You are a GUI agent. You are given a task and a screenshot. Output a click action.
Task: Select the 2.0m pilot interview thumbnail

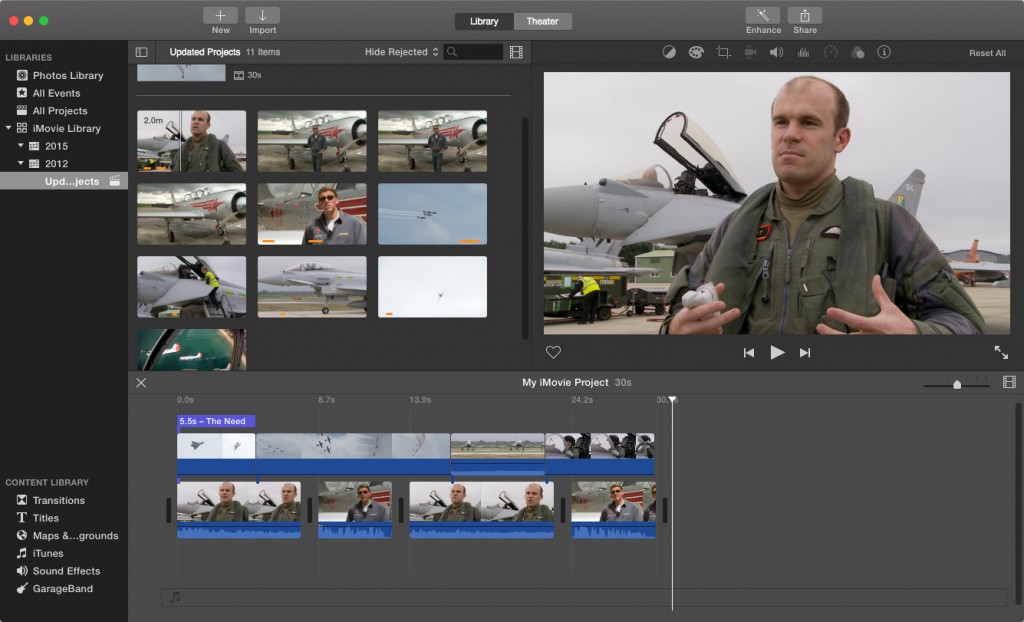[x=191, y=141]
